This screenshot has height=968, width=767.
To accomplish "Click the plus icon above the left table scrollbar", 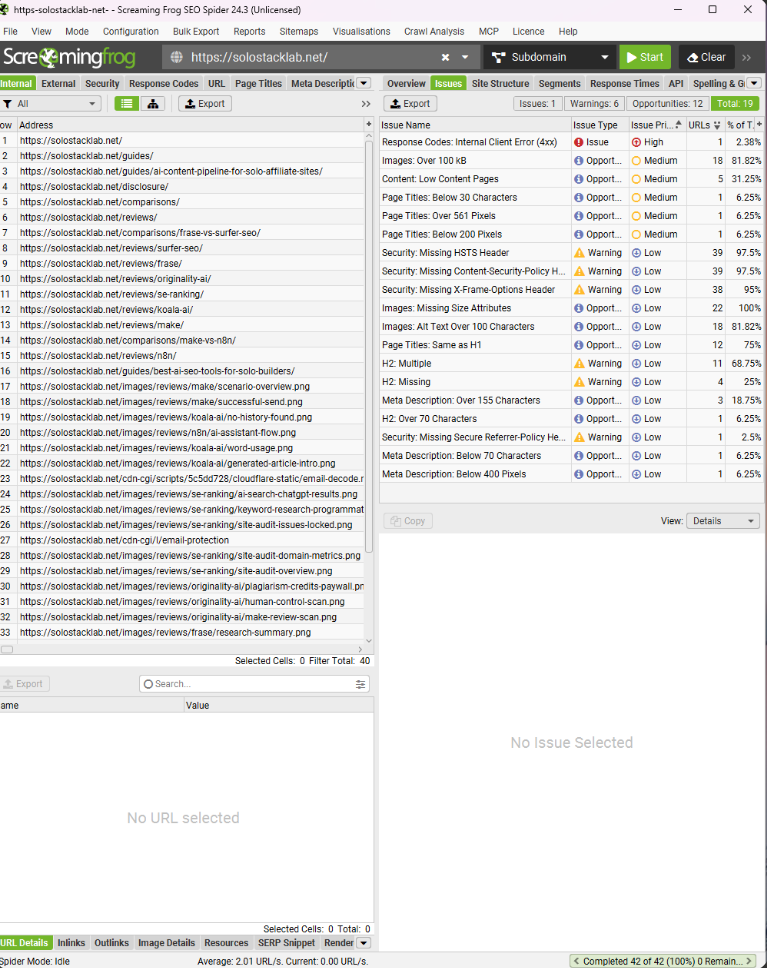I will [369, 124].
